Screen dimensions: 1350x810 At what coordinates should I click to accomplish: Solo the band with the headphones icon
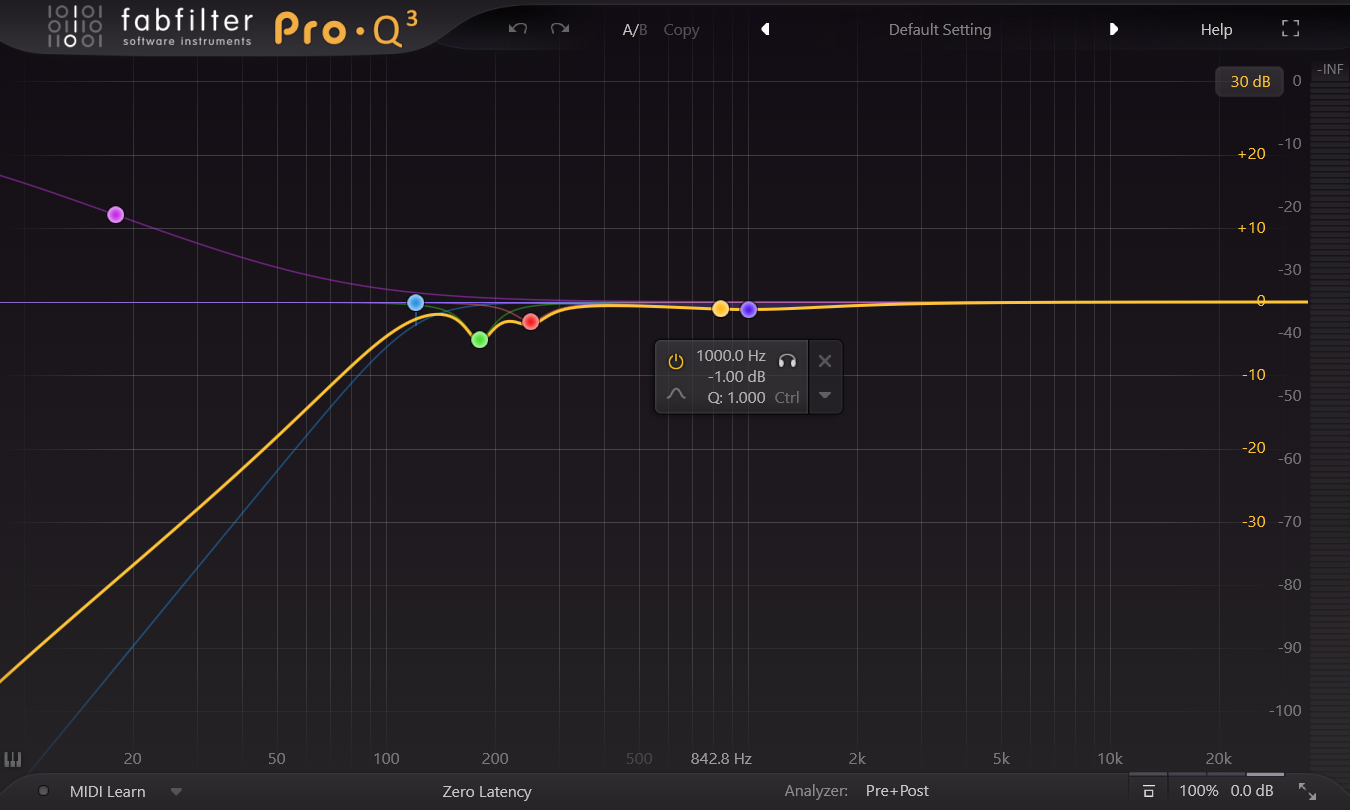coord(787,361)
